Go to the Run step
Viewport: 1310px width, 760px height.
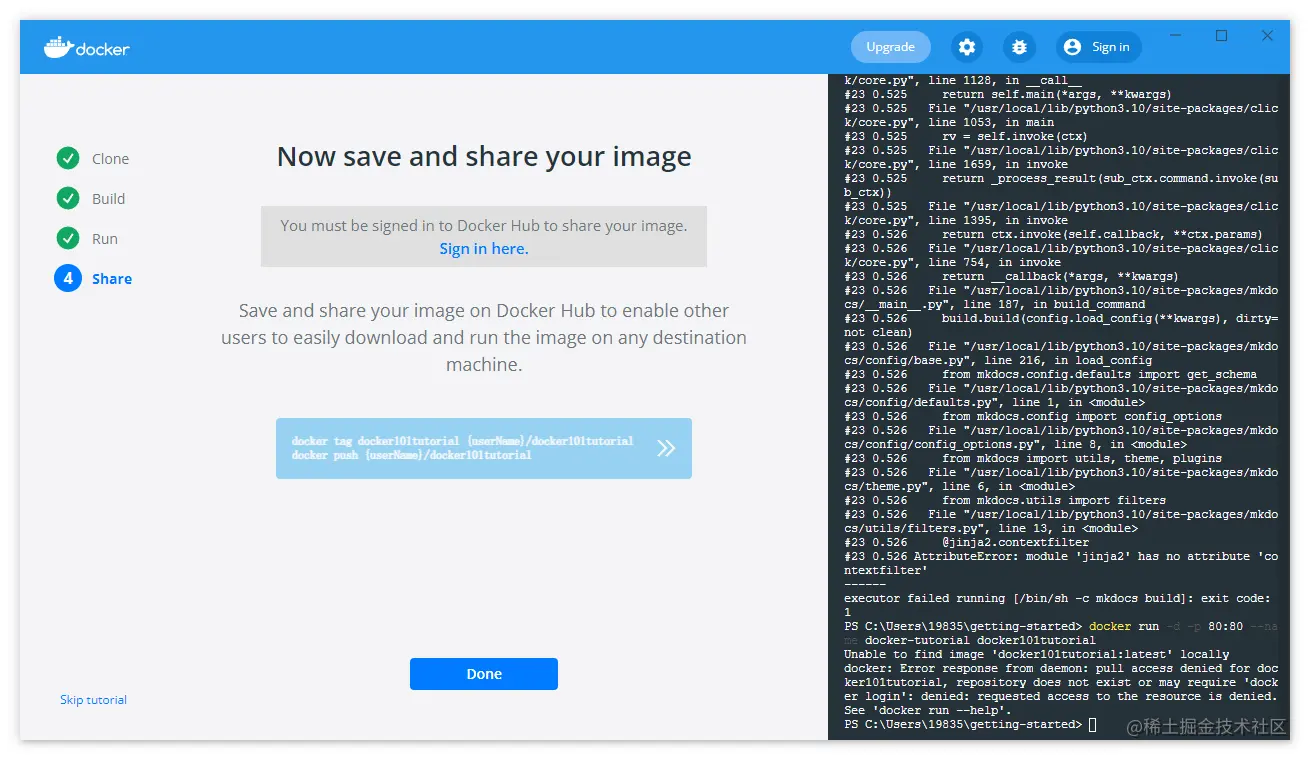click(x=104, y=239)
